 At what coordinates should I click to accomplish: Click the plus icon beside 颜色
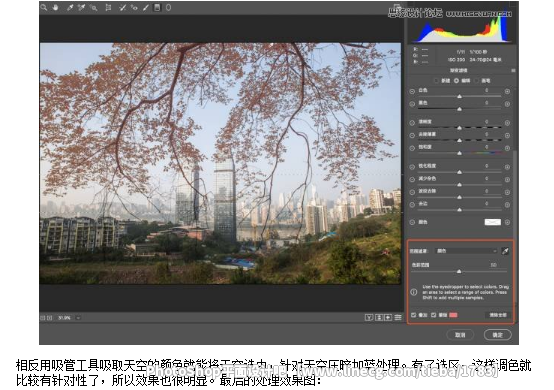[507, 223]
